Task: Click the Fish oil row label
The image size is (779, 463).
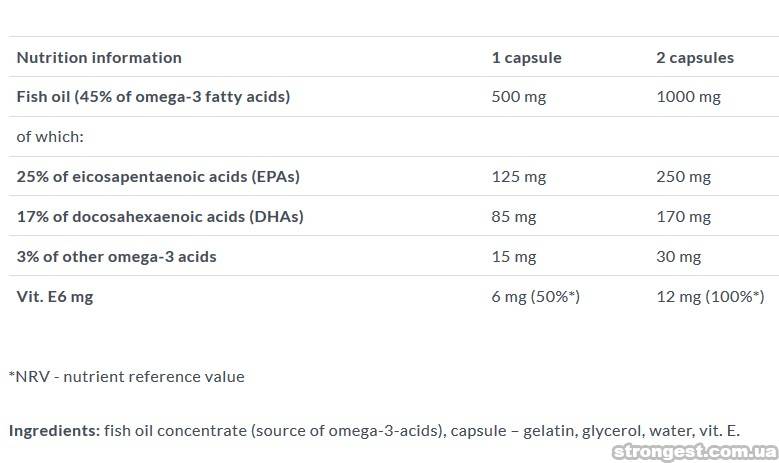Action: click(x=153, y=97)
